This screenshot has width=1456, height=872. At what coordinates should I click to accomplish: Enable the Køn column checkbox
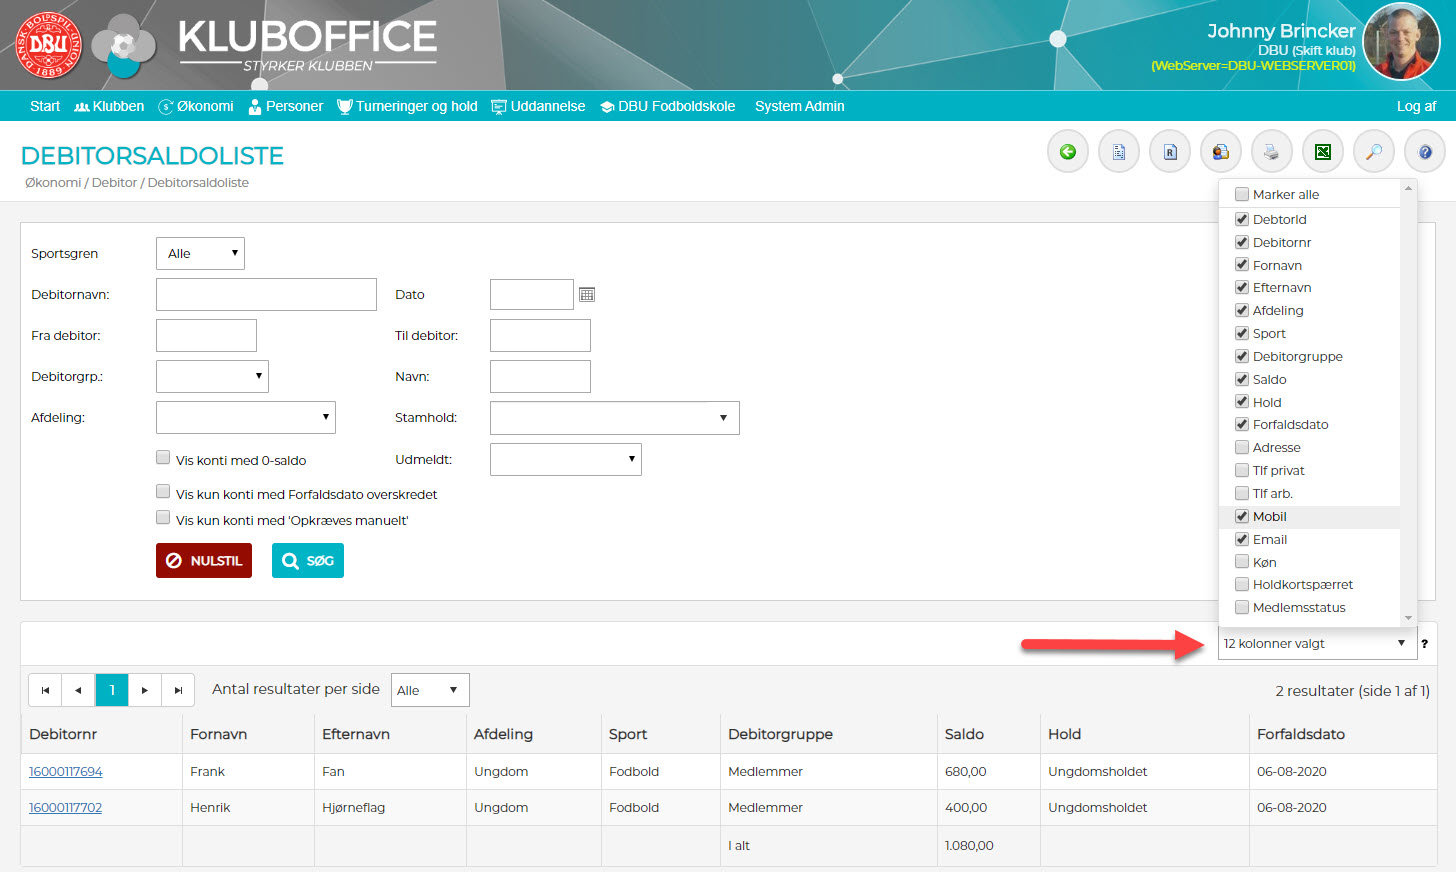point(1242,562)
